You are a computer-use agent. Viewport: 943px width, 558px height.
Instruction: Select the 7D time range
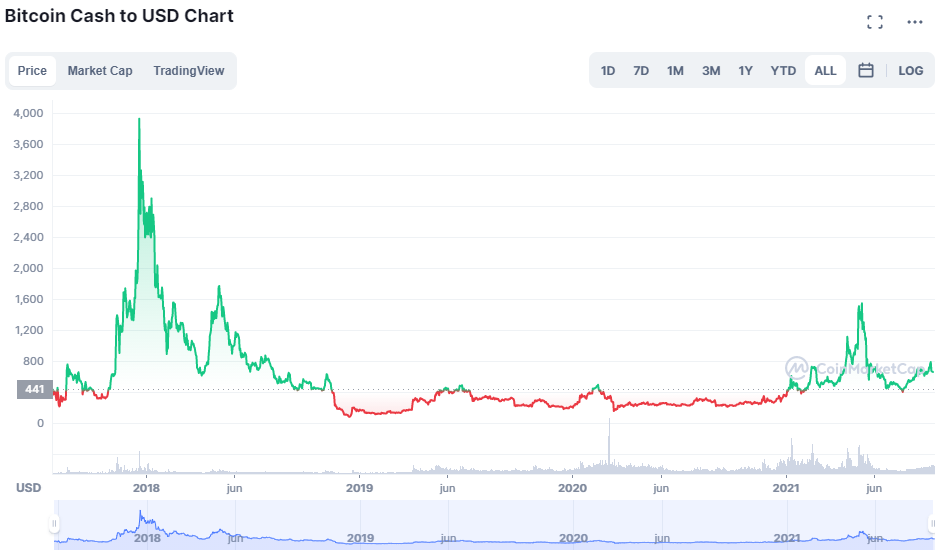pos(641,71)
